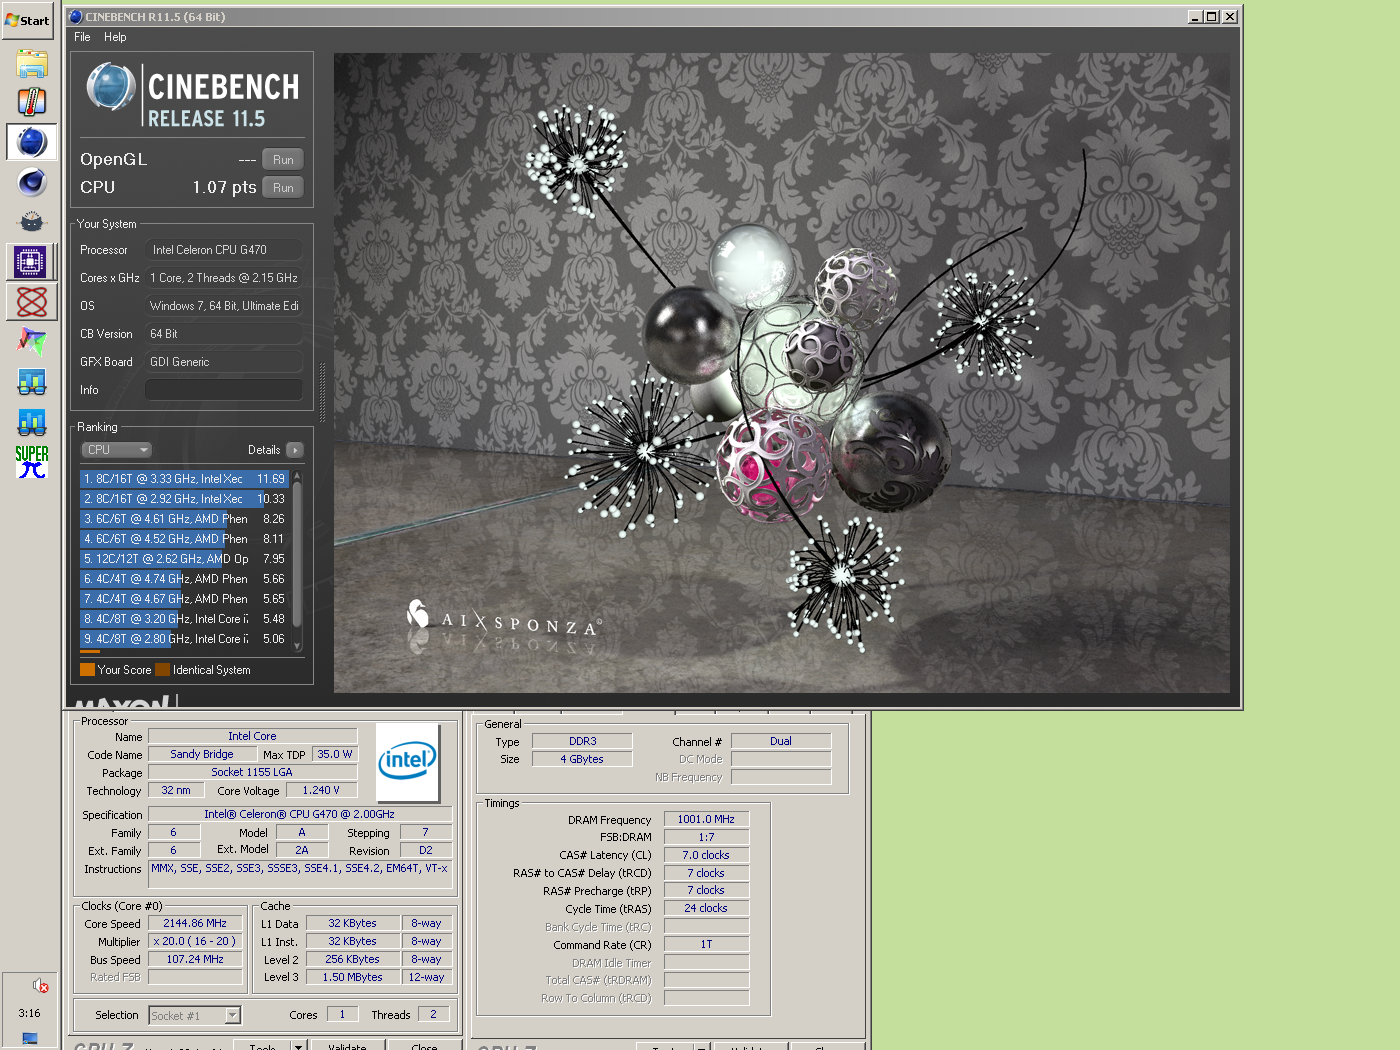The width and height of the screenshot is (1400, 1050).
Task: Open the Help menu
Action: (115, 37)
